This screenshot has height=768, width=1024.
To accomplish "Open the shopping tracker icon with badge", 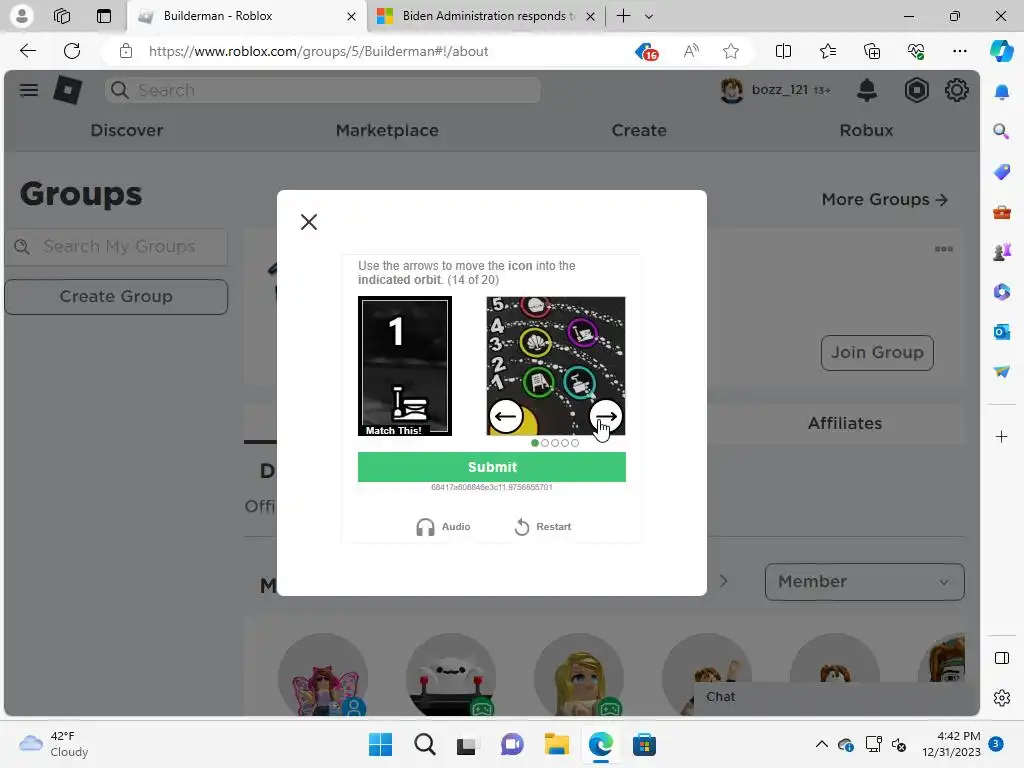I will 647,51.
